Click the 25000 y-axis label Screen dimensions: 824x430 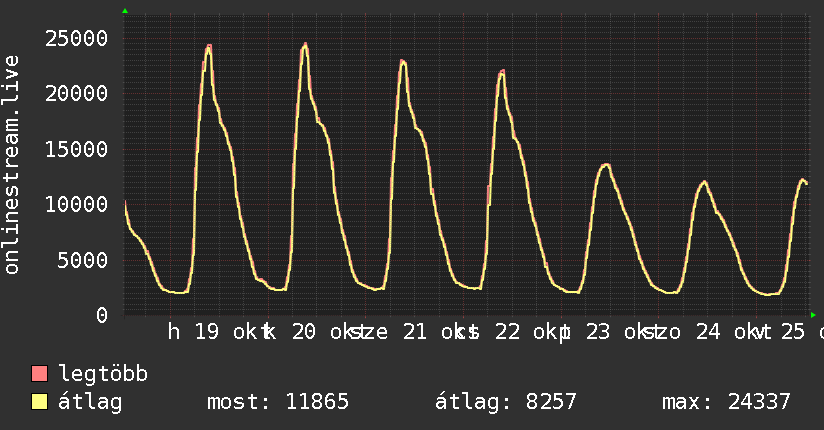coord(76,38)
